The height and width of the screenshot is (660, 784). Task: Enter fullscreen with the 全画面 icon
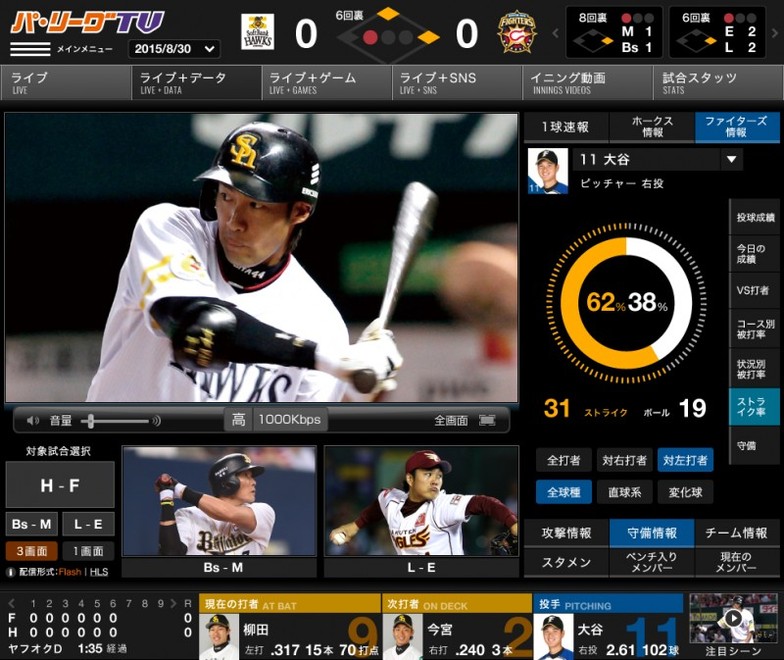487,421
